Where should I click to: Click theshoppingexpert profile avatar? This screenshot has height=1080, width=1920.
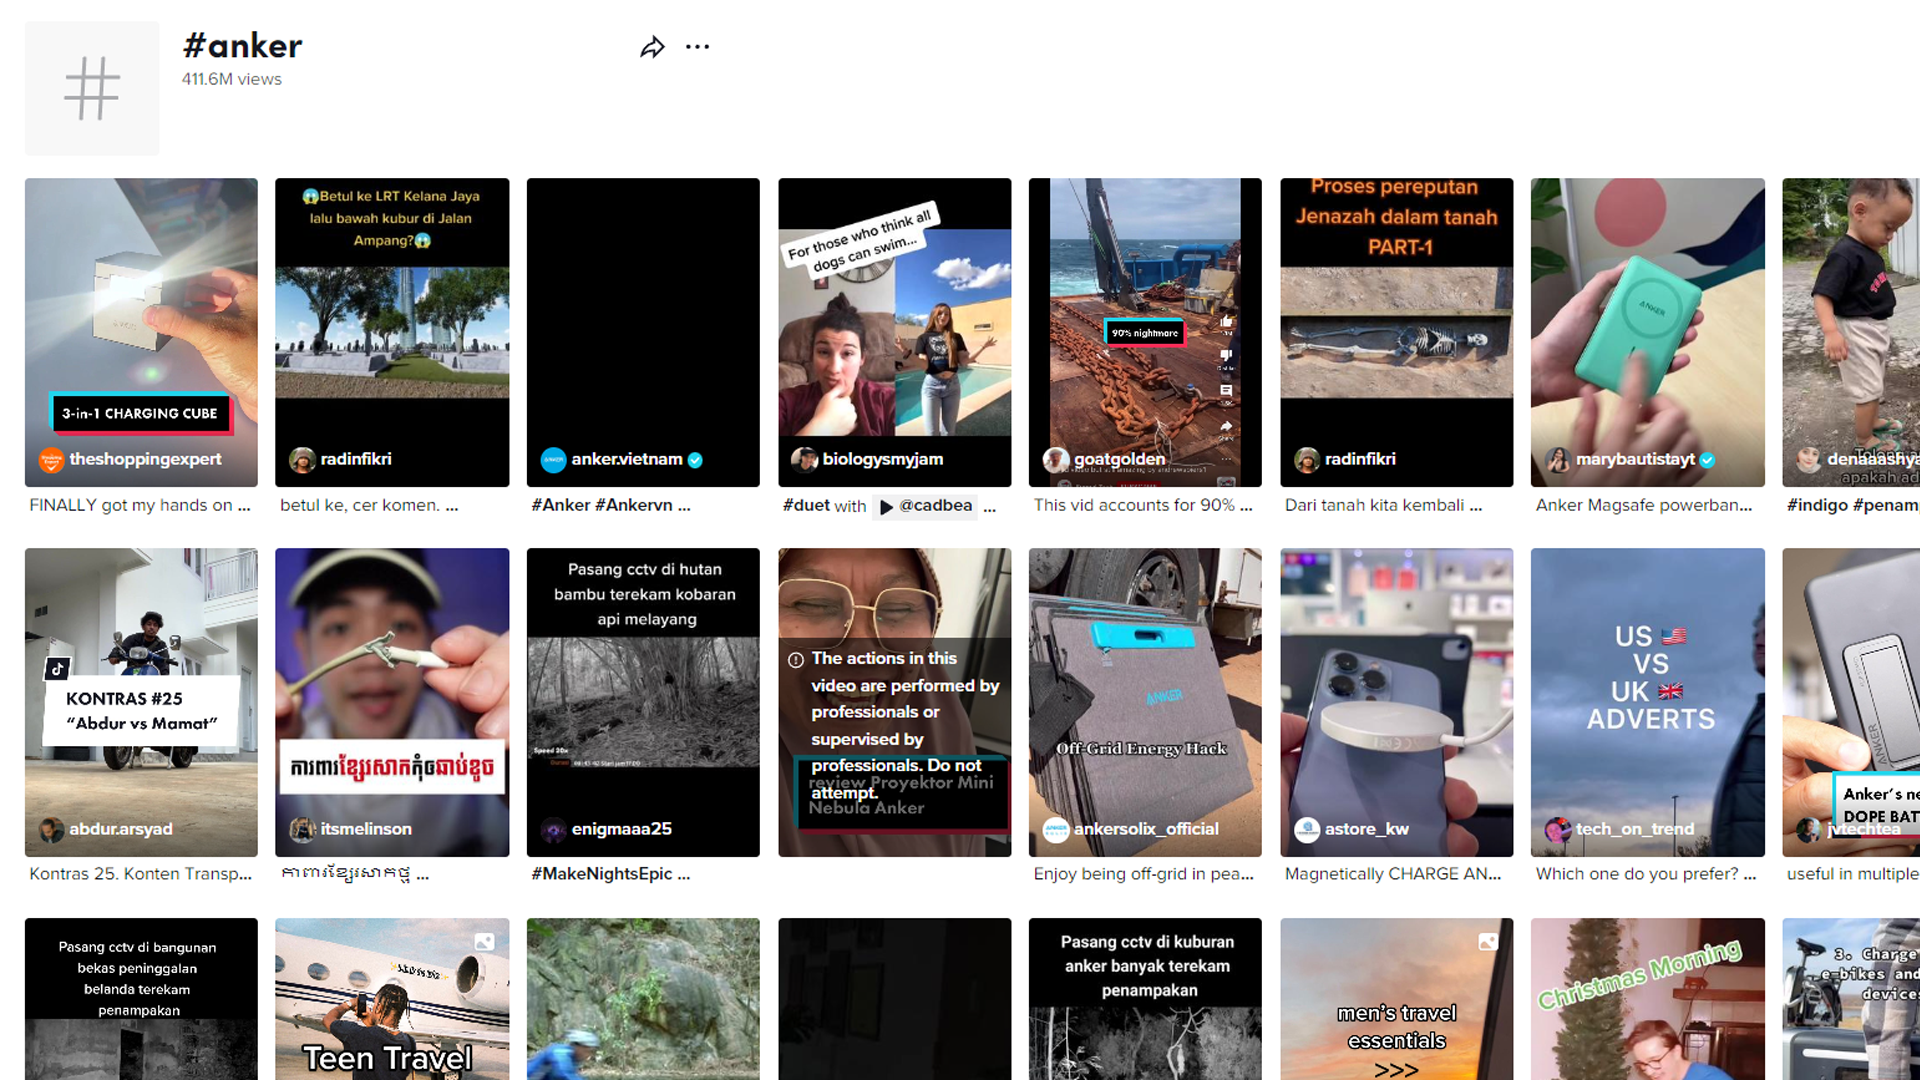51,460
